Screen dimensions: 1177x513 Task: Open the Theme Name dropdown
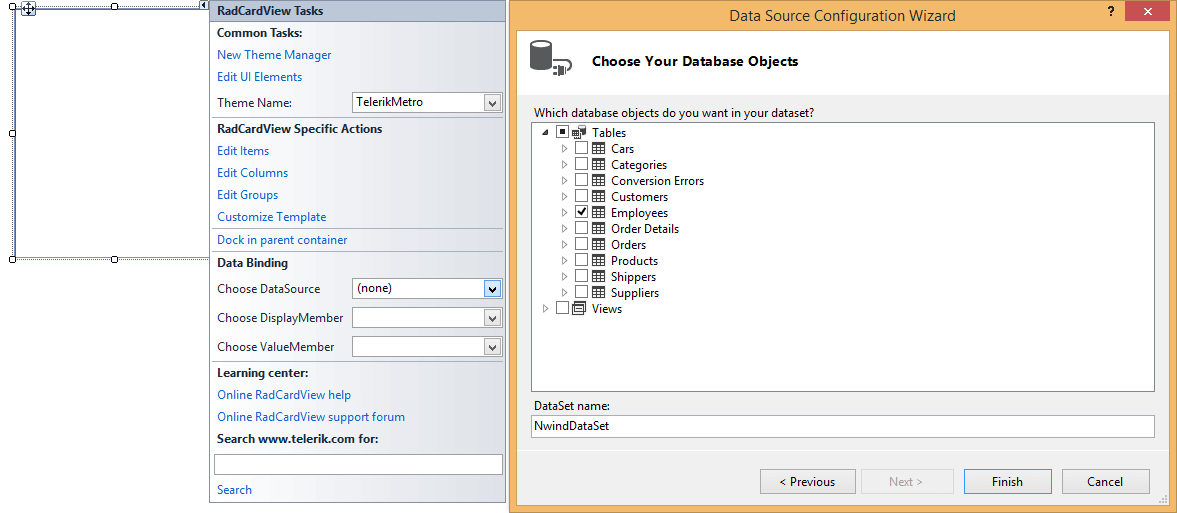pos(492,103)
